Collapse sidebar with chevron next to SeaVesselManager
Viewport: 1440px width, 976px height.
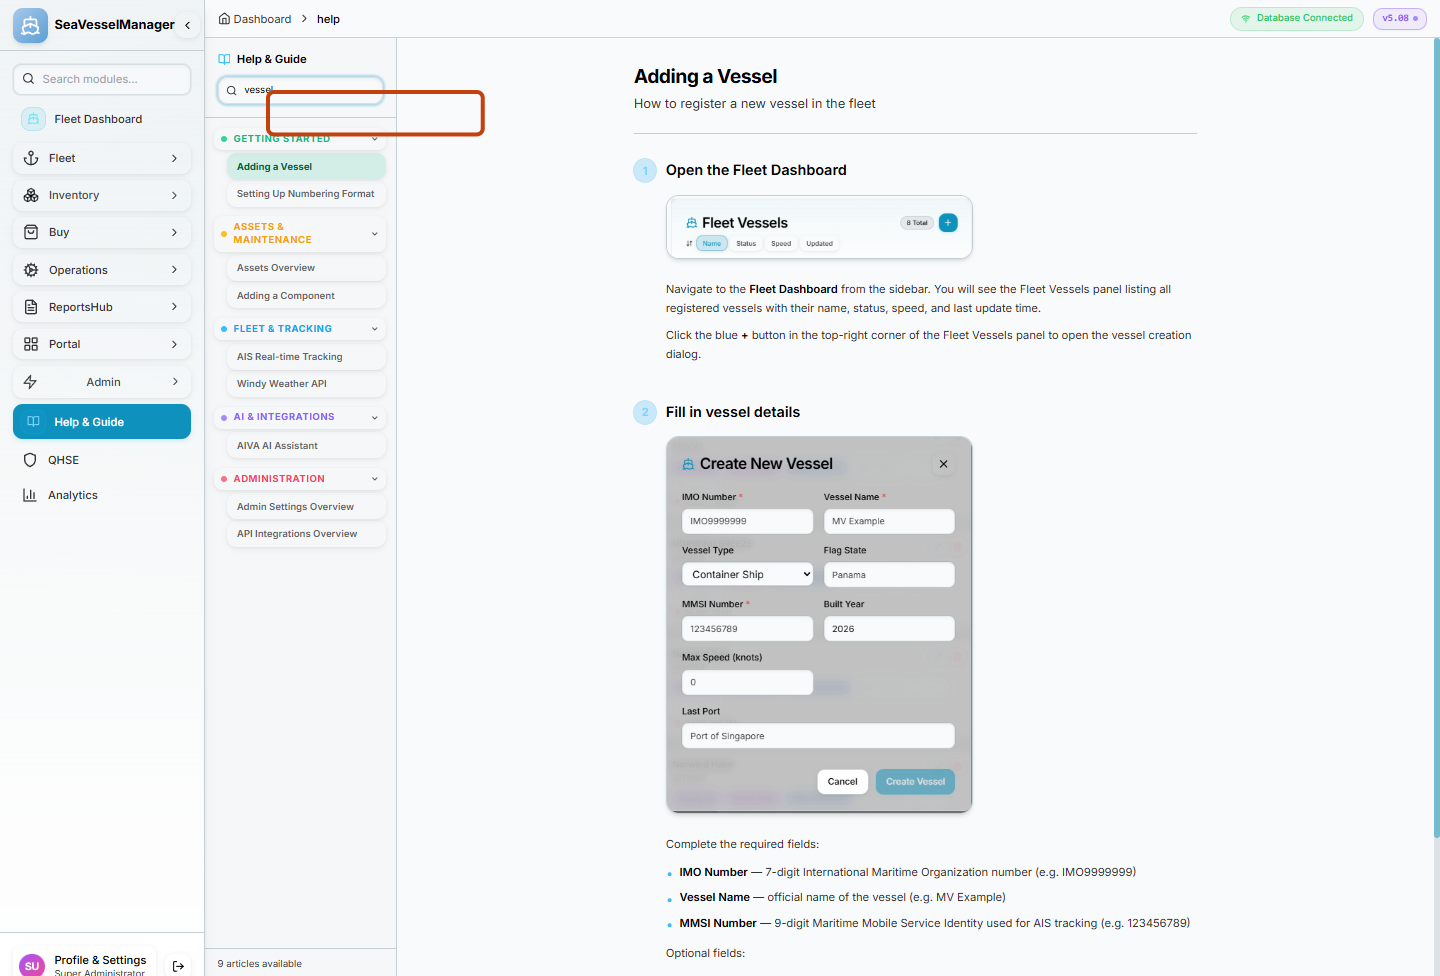tap(187, 25)
